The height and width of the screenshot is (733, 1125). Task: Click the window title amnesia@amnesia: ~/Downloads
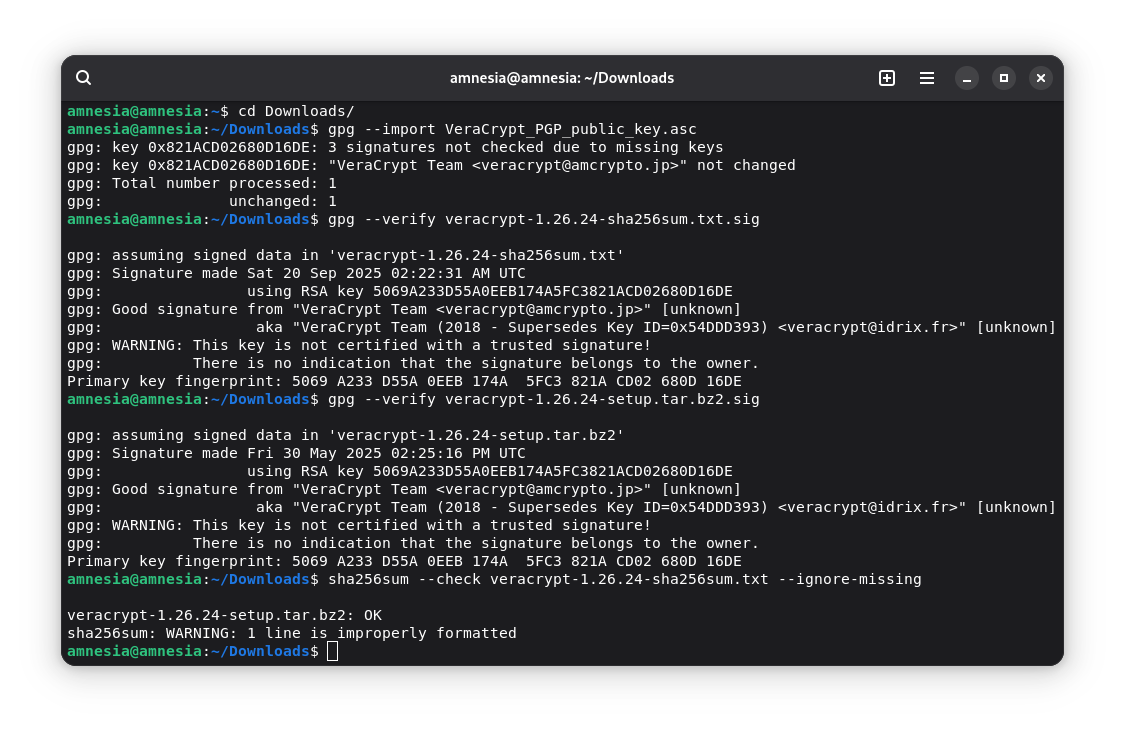tap(561, 77)
